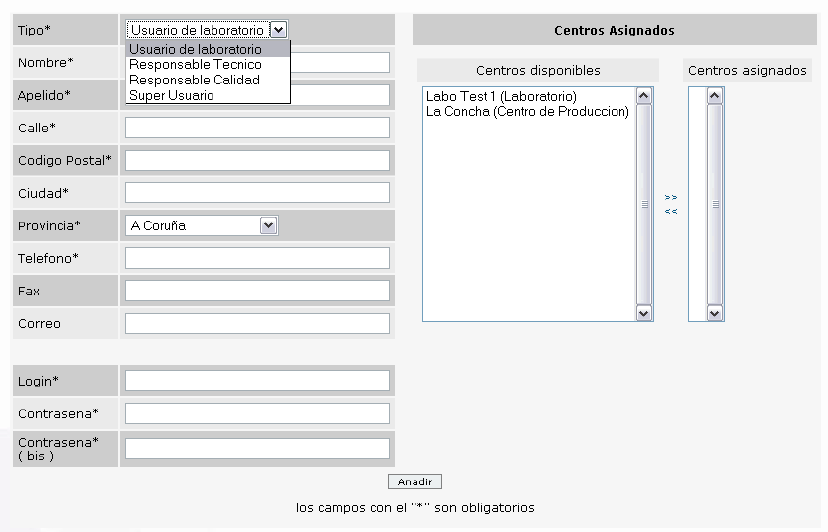Click up arrow of Centros asignados scrollbar
Viewport: 828px width, 532px height.
click(x=714, y=96)
